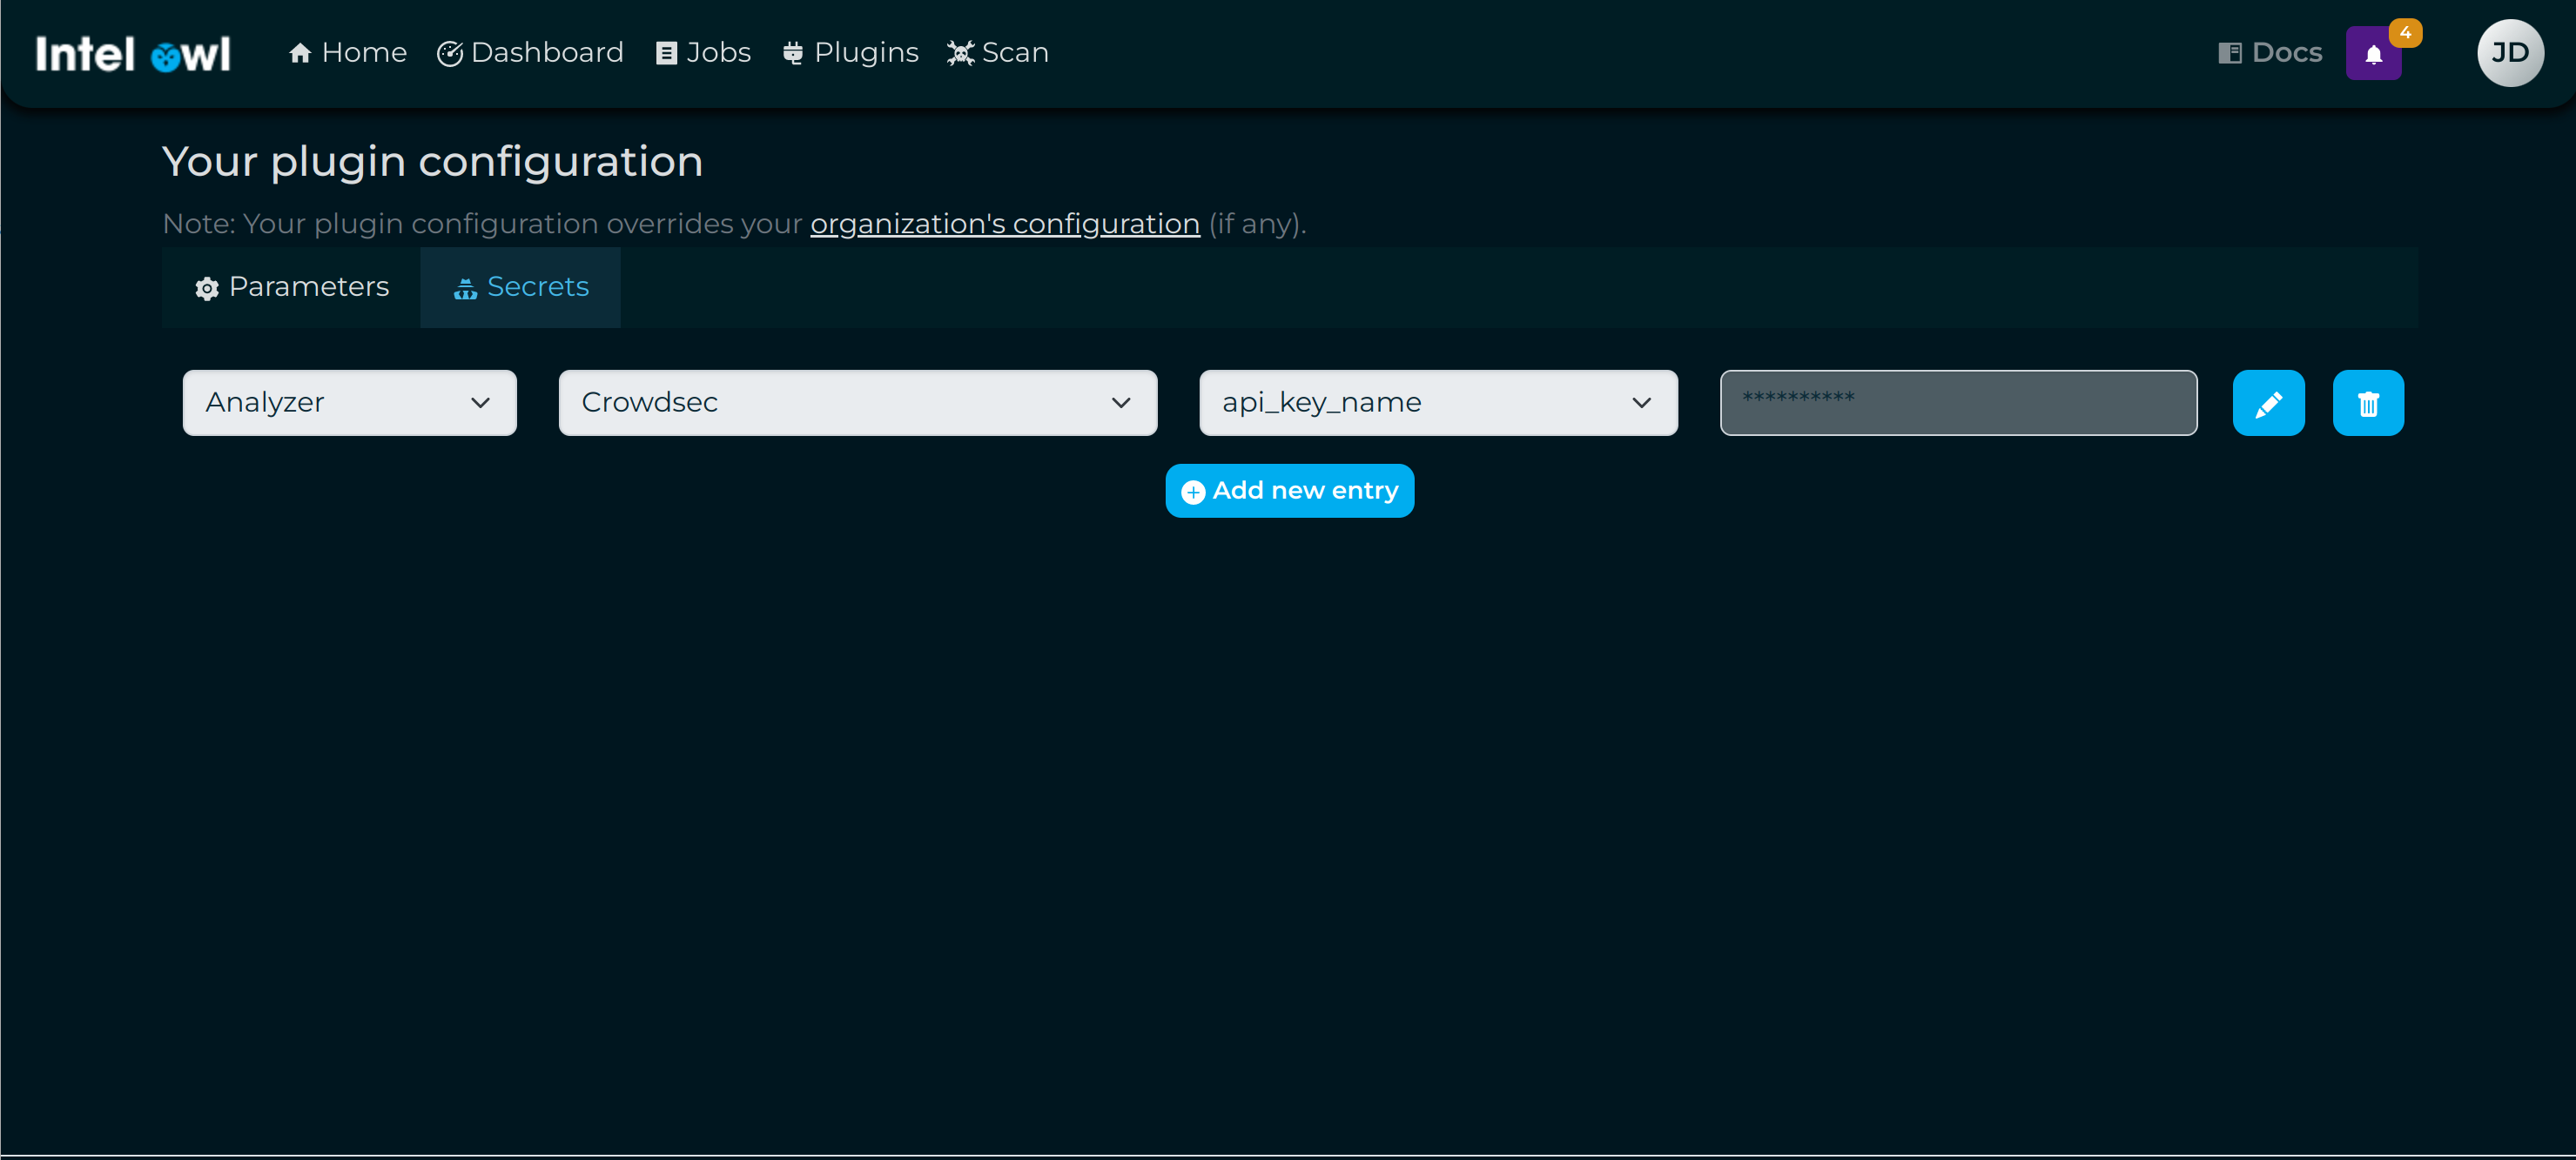The height and width of the screenshot is (1160, 2576).
Task: Open the Plugins section via its plug icon
Action: point(794,52)
